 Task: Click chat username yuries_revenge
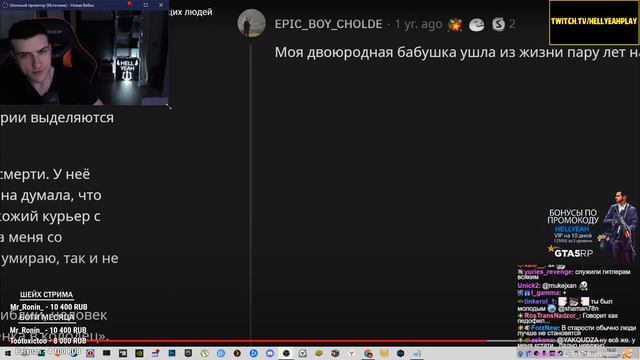click(x=548, y=272)
